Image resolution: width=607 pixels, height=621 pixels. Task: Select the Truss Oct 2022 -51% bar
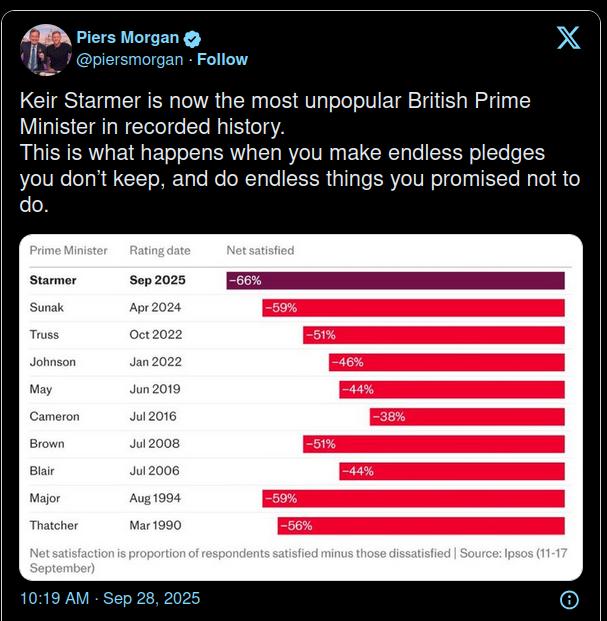(434, 335)
